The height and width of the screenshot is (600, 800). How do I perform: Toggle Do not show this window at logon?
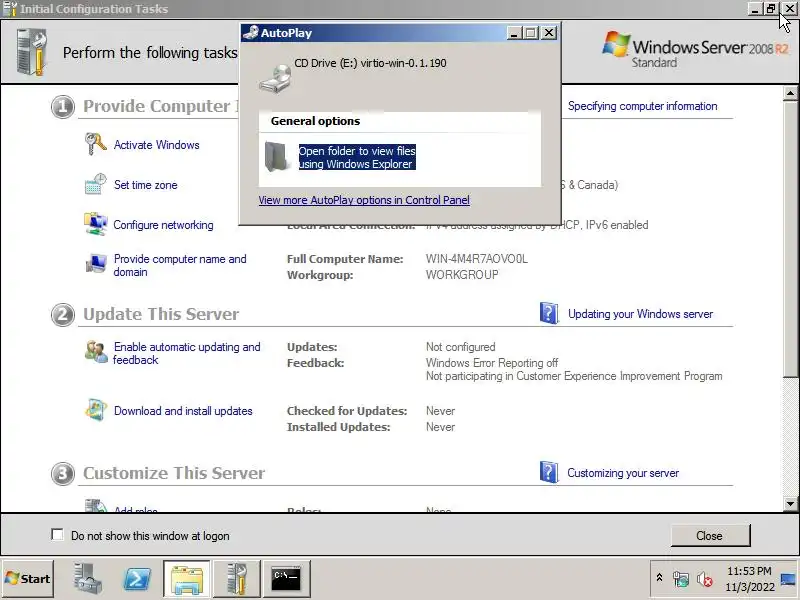click(57, 535)
